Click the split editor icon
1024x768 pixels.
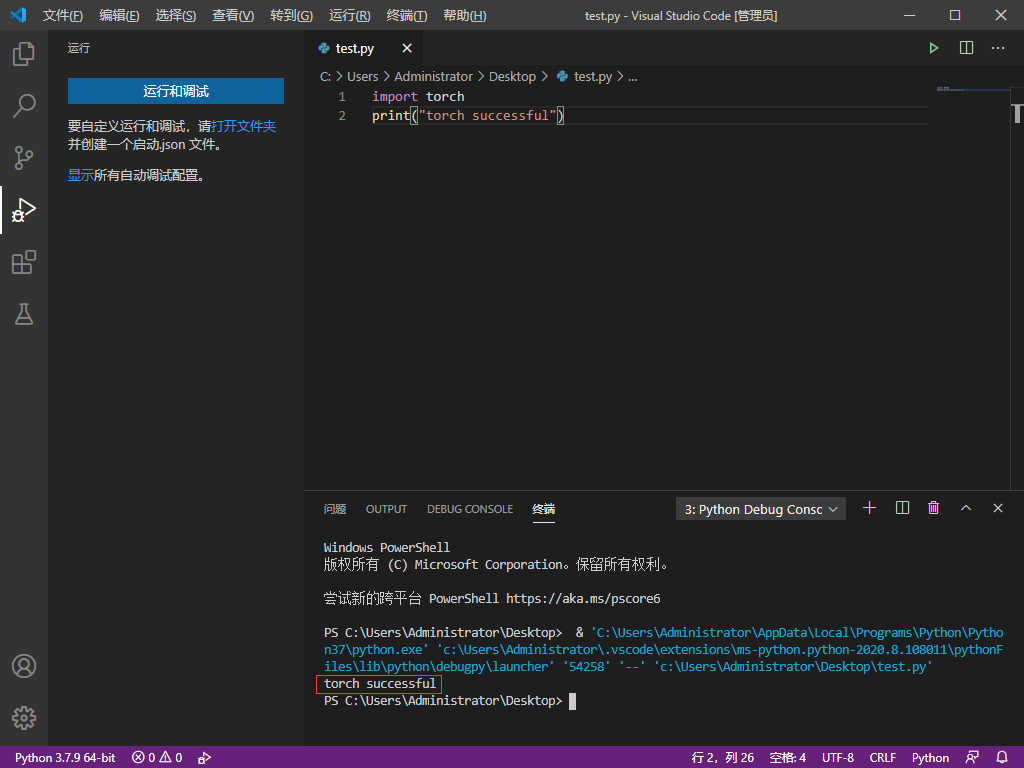coord(965,47)
